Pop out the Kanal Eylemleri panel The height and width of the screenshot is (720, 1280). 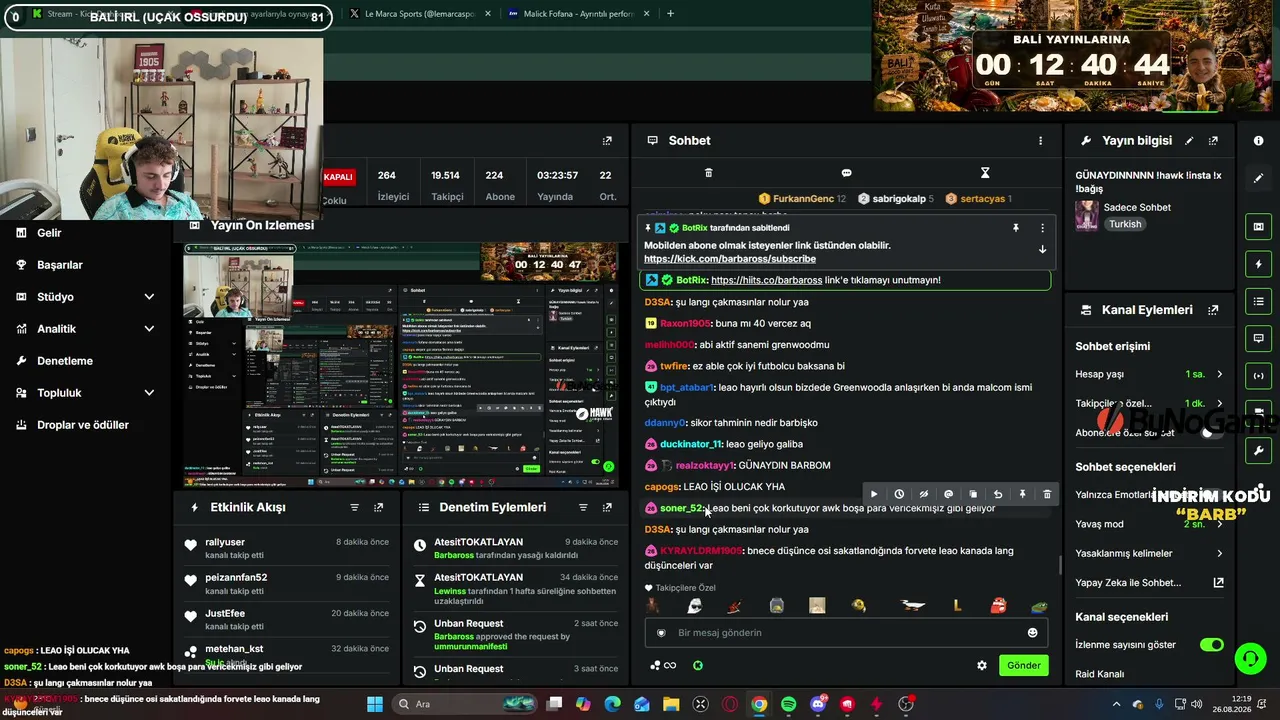[x=1213, y=310]
